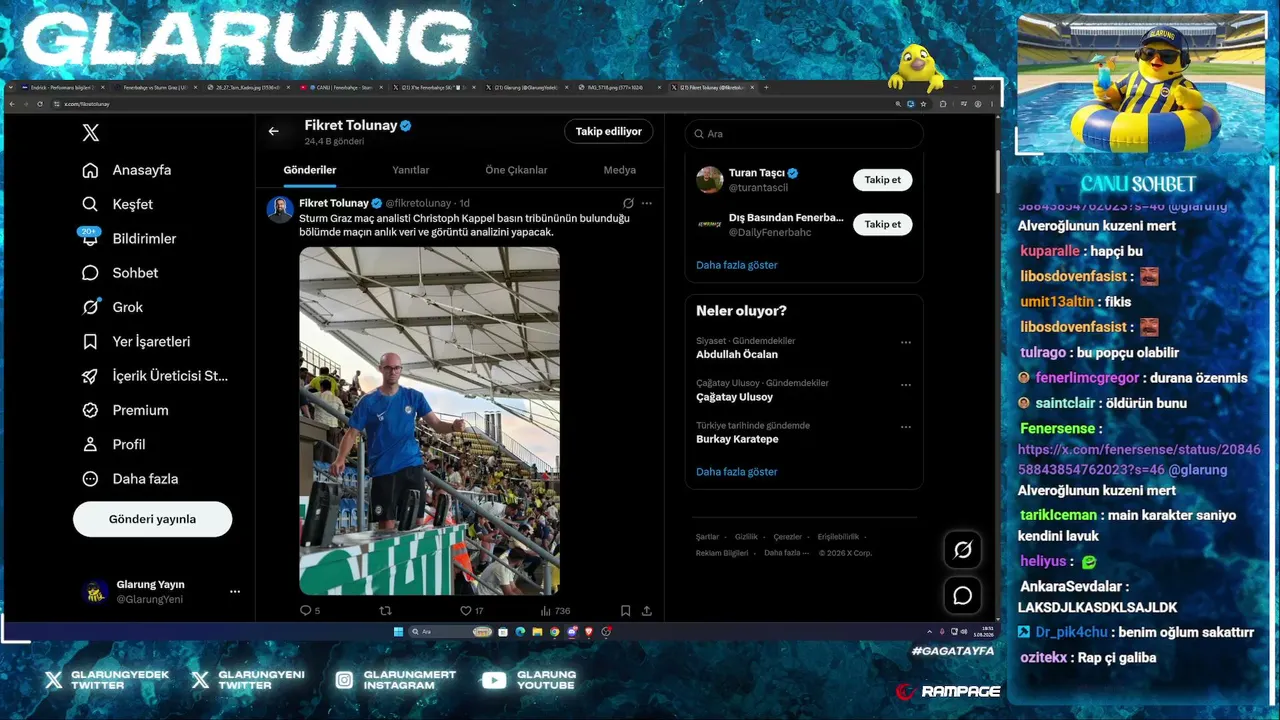Click the Takip ediliyor following button
The height and width of the screenshot is (720, 1280).
pyautogui.click(x=609, y=131)
